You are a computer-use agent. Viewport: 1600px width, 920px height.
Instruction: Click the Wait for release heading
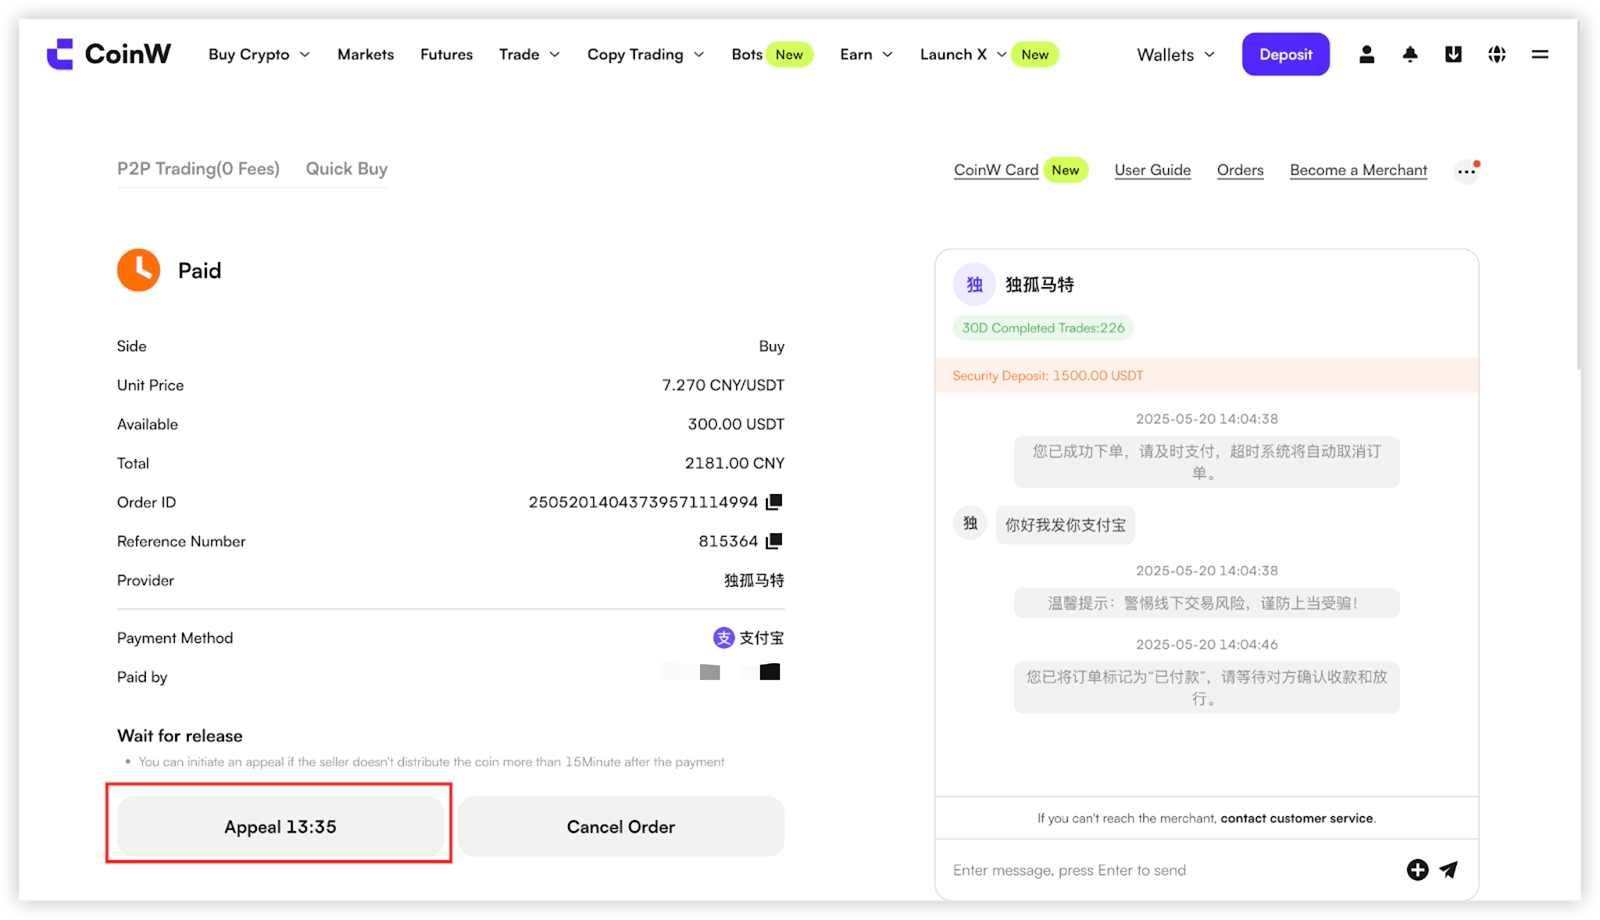(180, 736)
